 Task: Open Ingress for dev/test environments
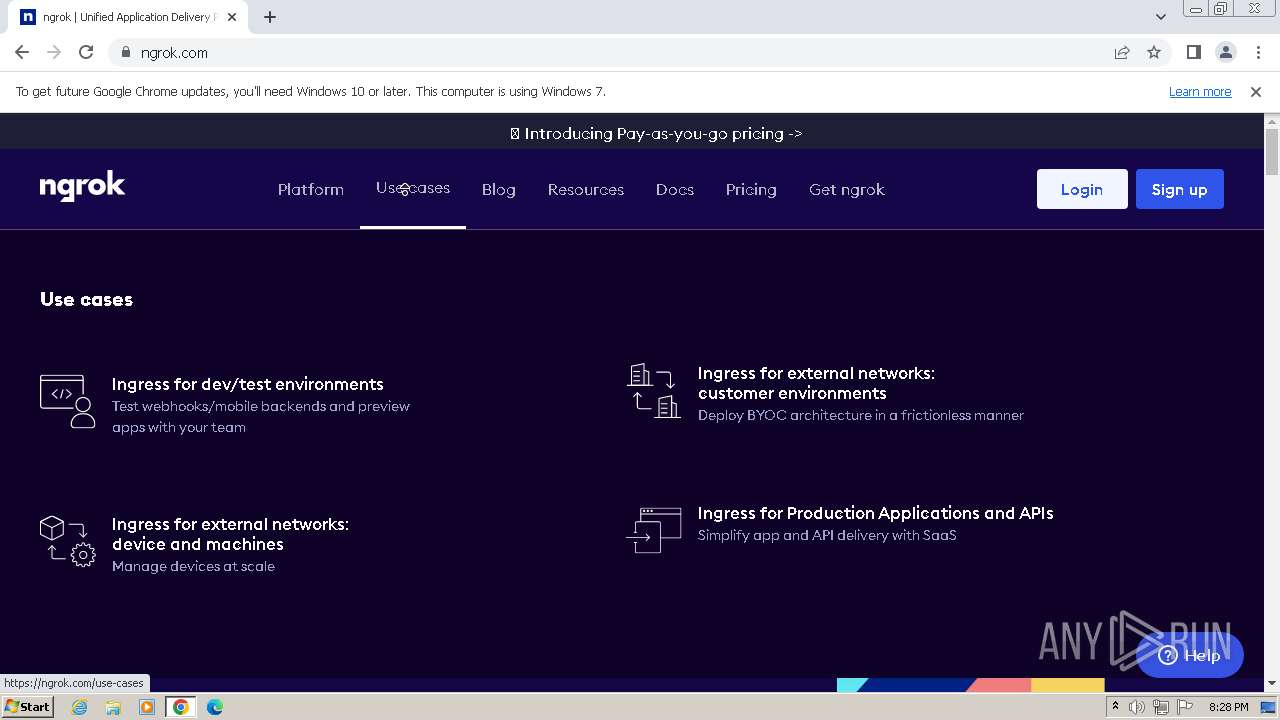coord(248,384)
